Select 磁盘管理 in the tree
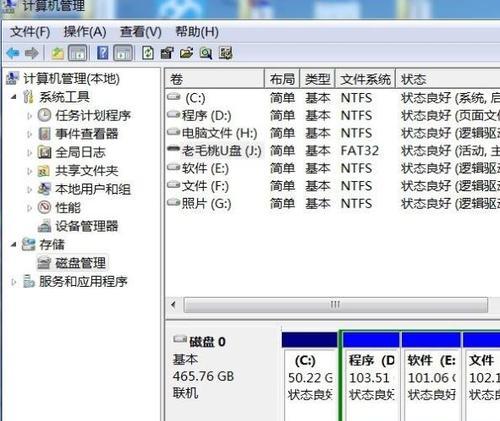The image size is (500, 421). [81, 263]
